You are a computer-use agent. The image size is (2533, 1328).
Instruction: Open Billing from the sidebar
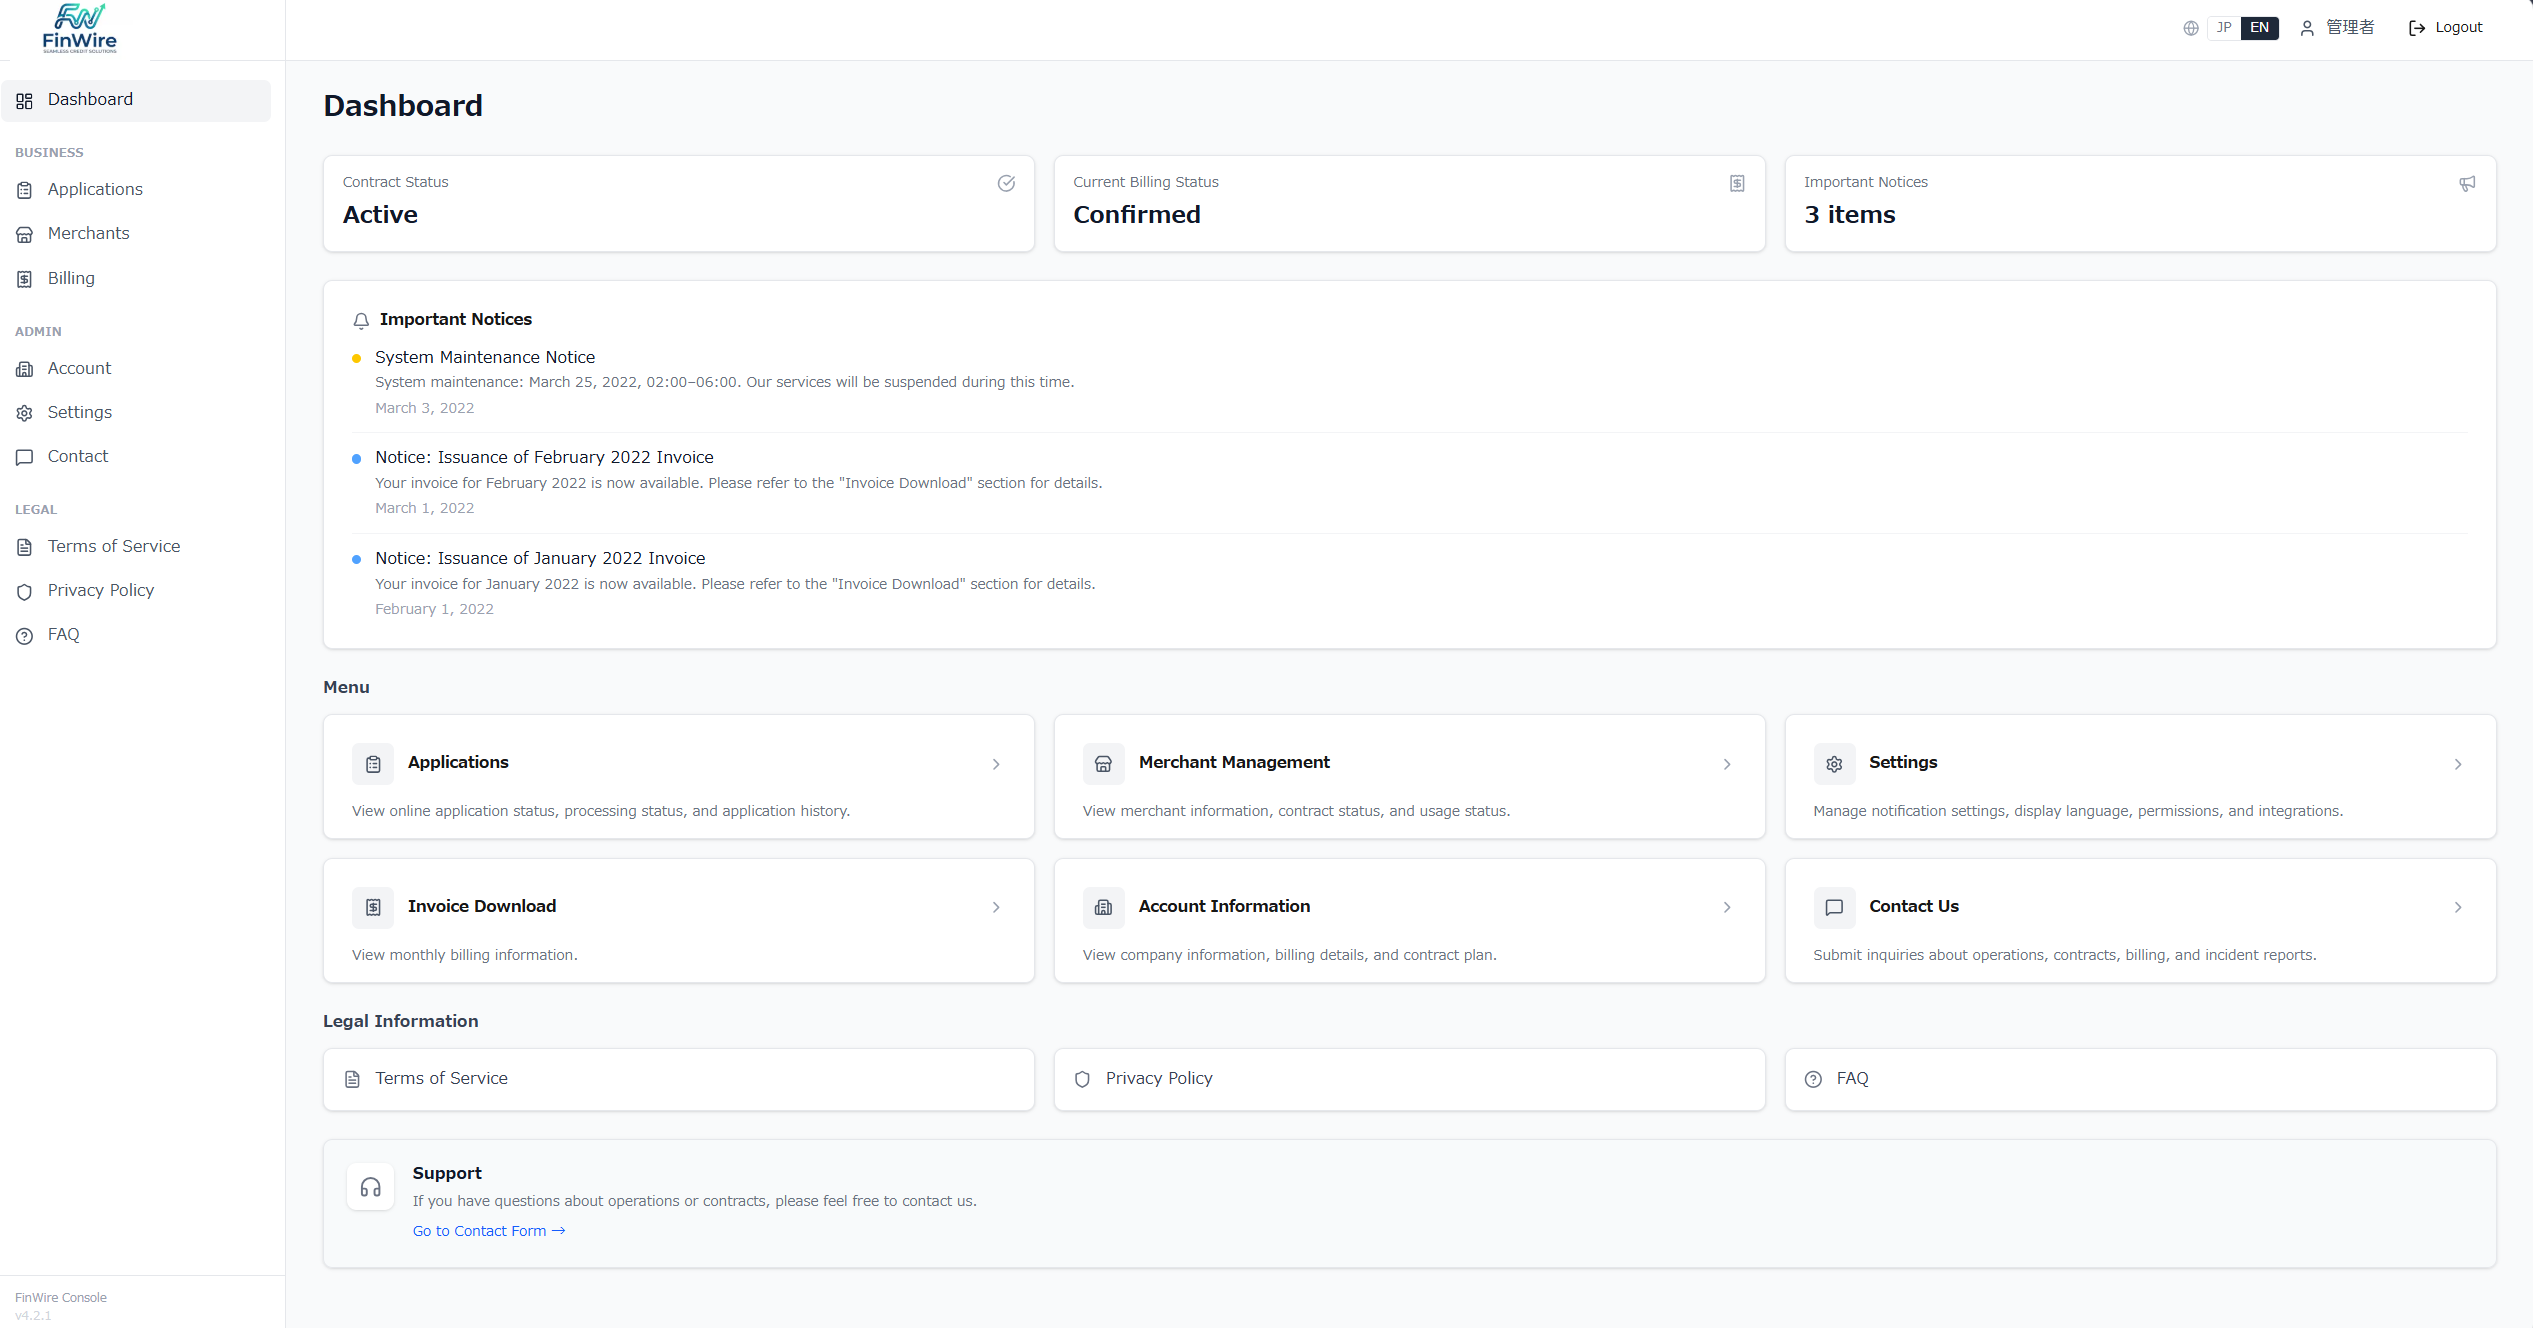pos(70,278)
